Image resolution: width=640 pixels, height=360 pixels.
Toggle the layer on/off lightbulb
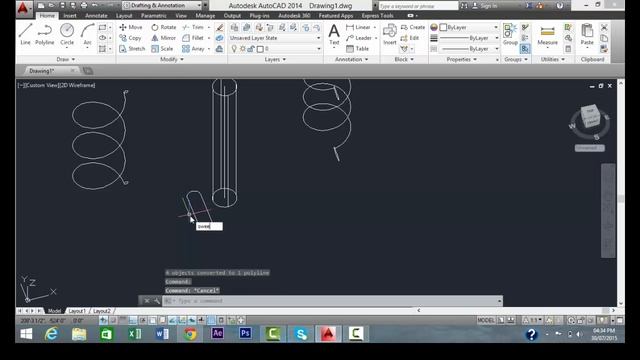(x=234, y=49)
